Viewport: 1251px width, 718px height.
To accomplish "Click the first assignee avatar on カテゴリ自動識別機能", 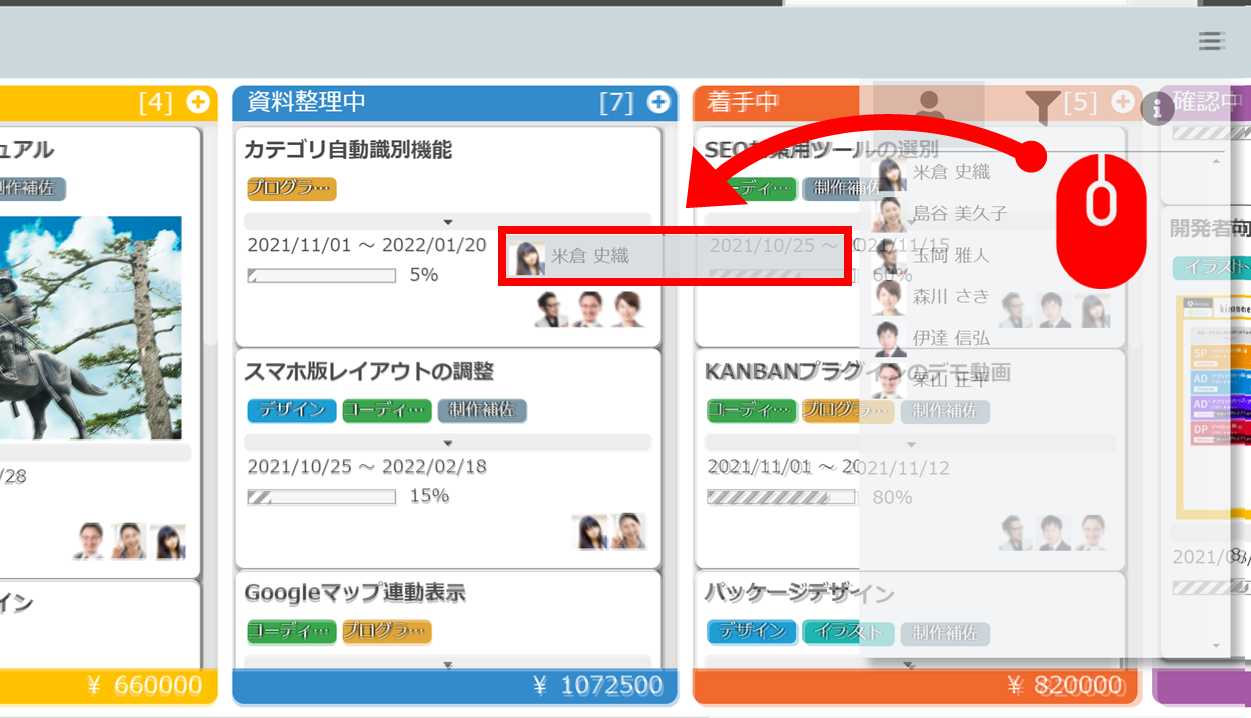I will click(x=551, y=309).
